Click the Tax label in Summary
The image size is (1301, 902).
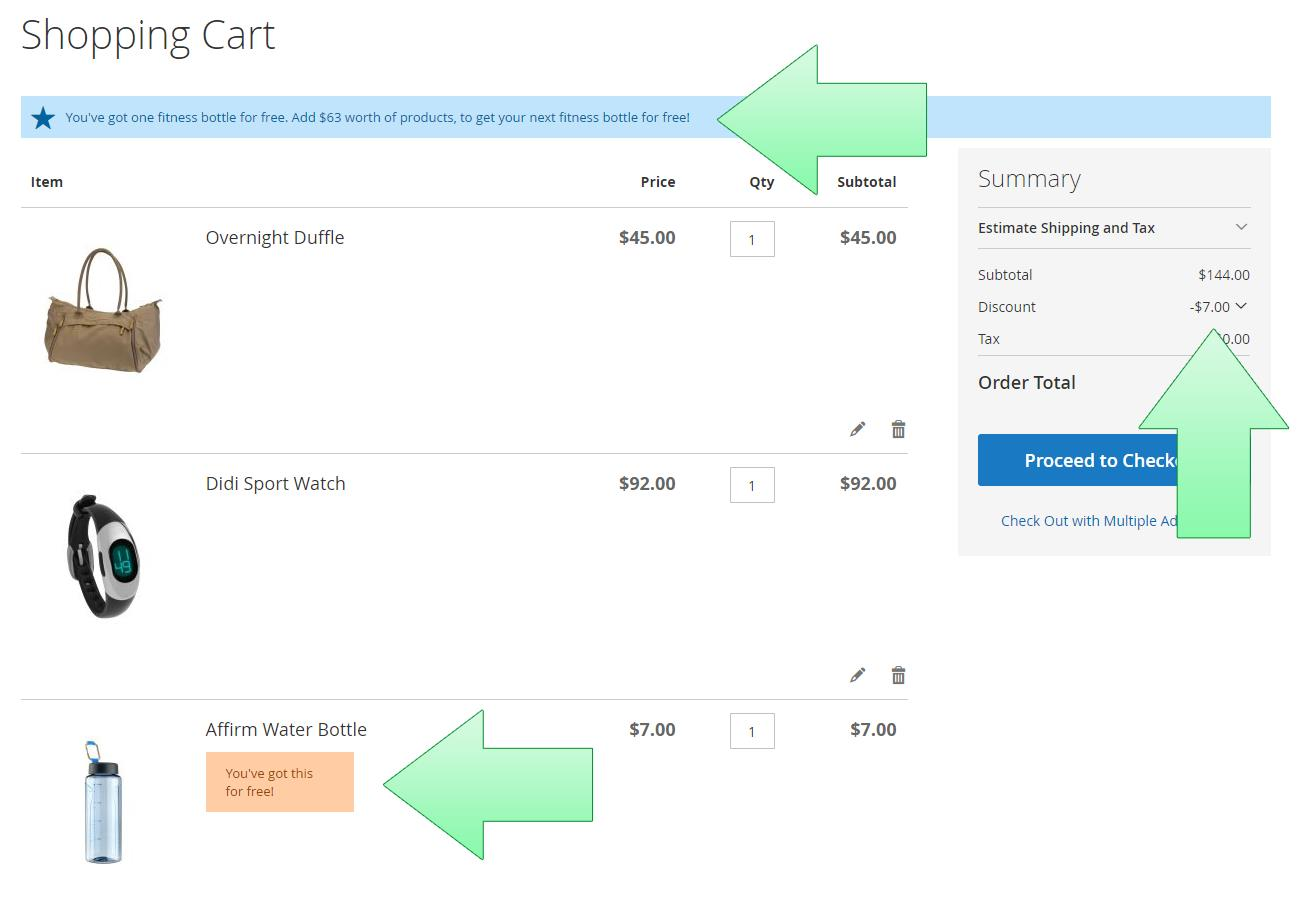point(989,339)
